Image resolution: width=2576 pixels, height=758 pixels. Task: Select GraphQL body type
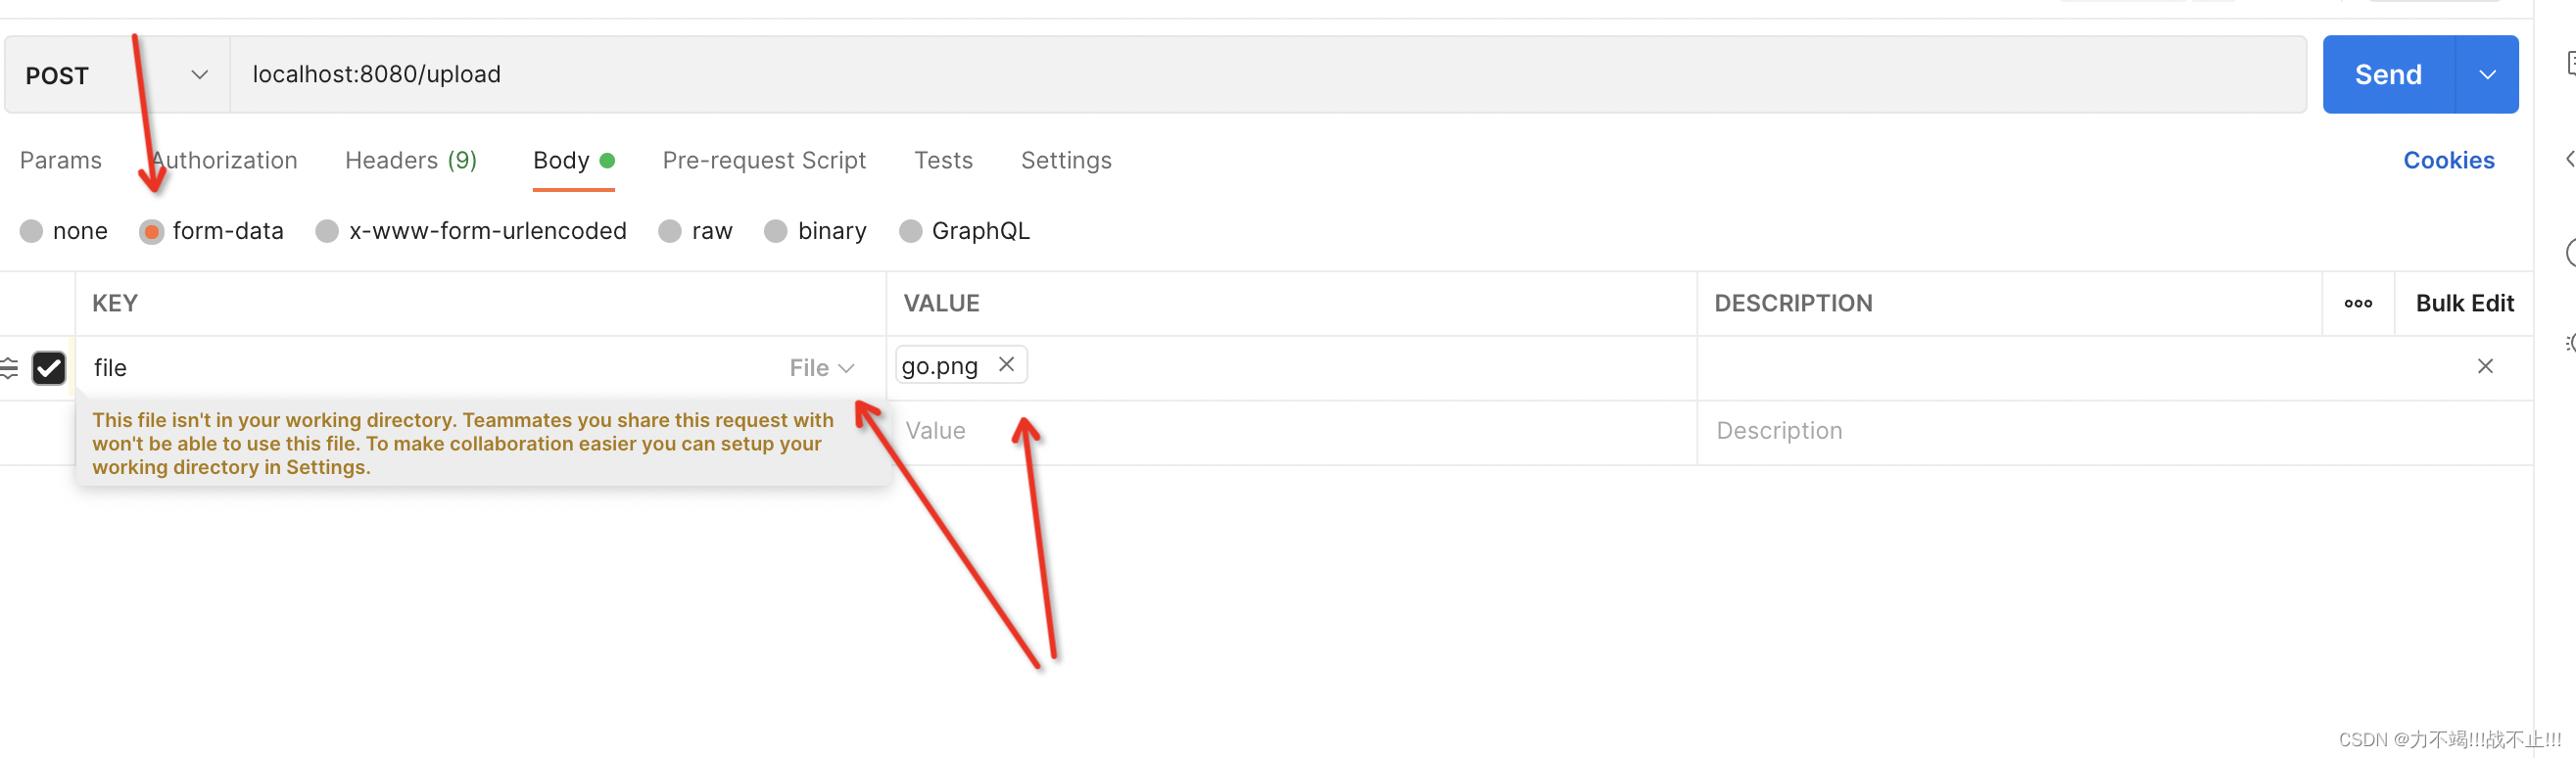click(x=910, y=232)
